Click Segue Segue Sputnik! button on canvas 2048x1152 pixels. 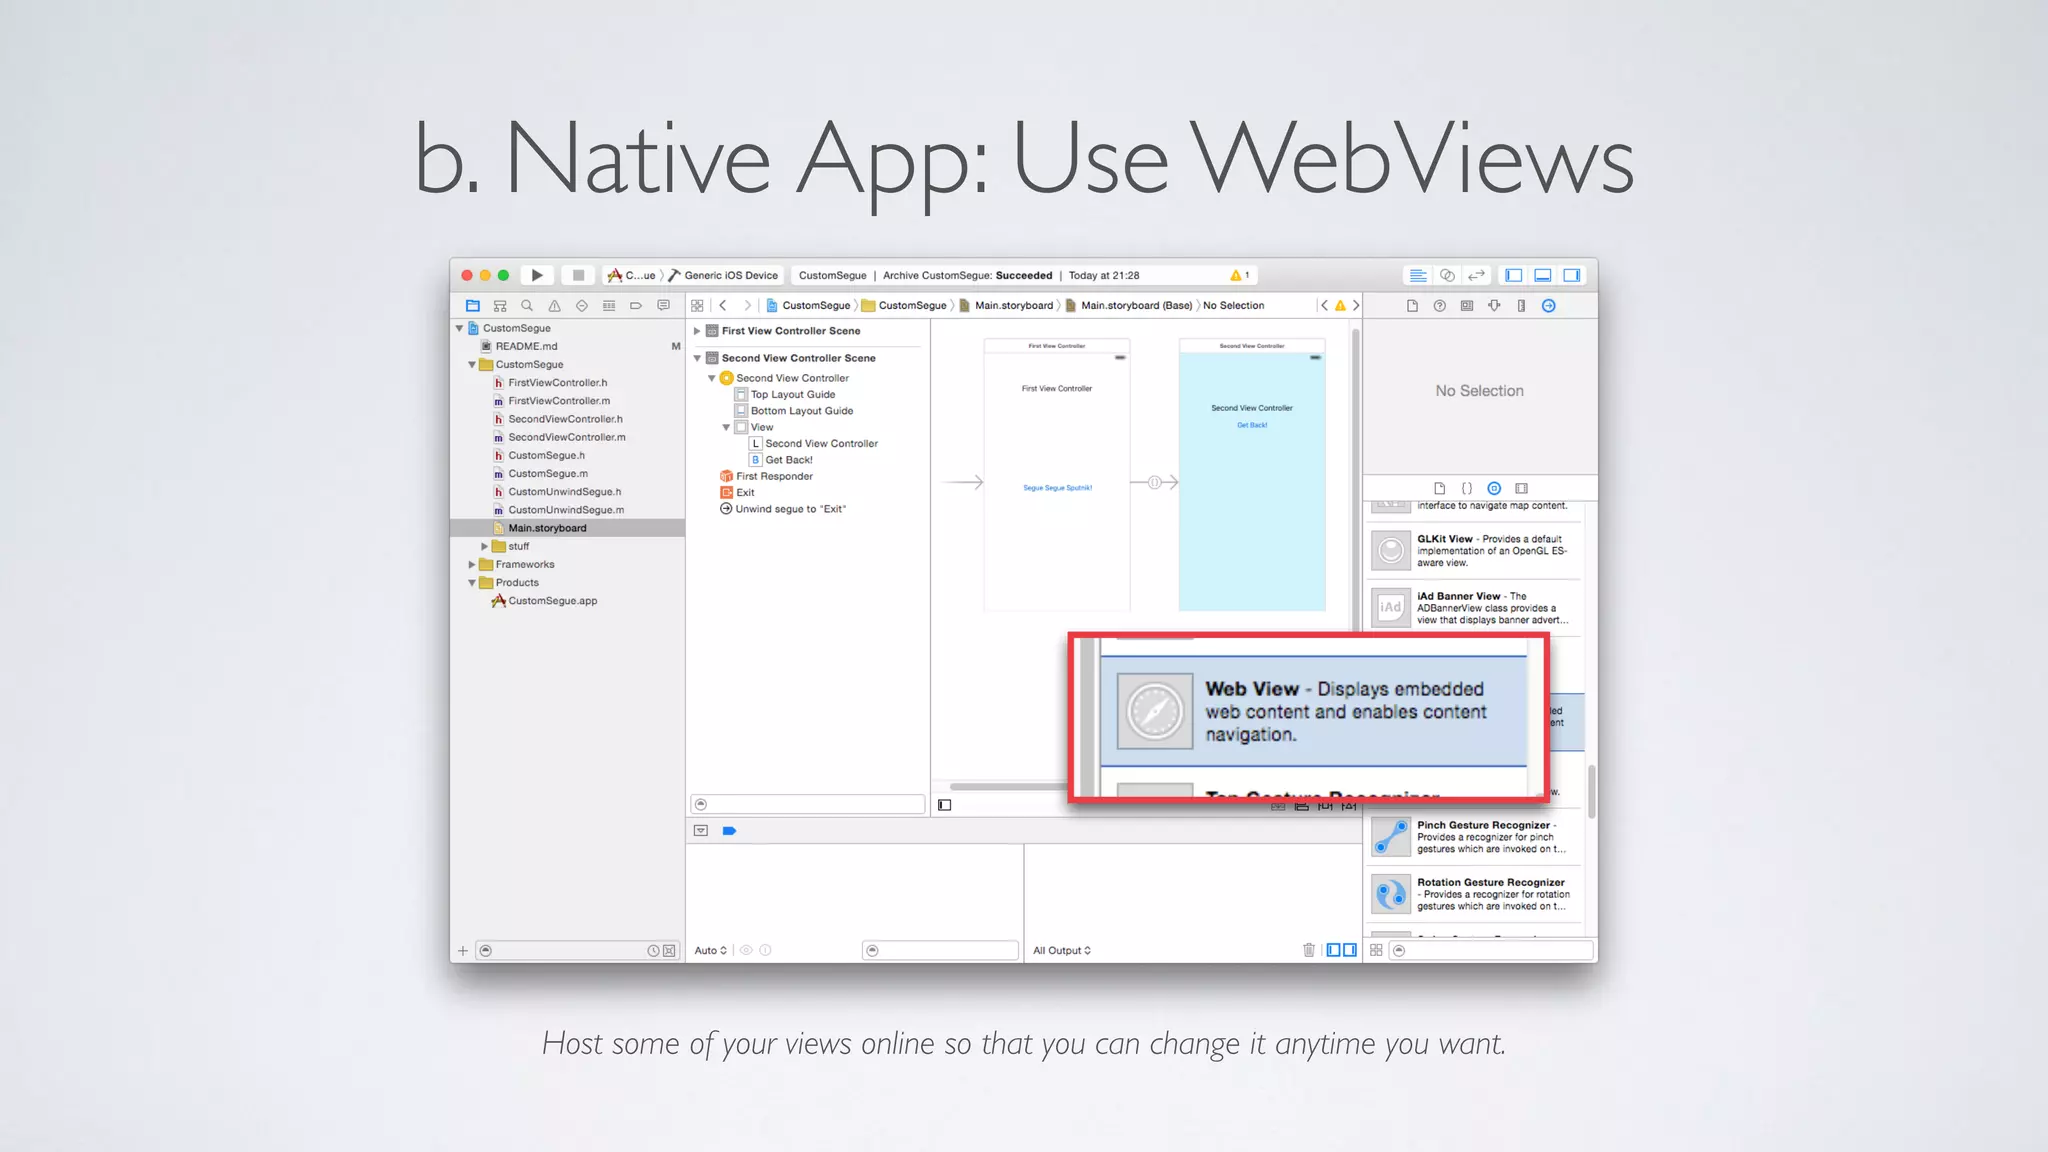pos(1057,488)
